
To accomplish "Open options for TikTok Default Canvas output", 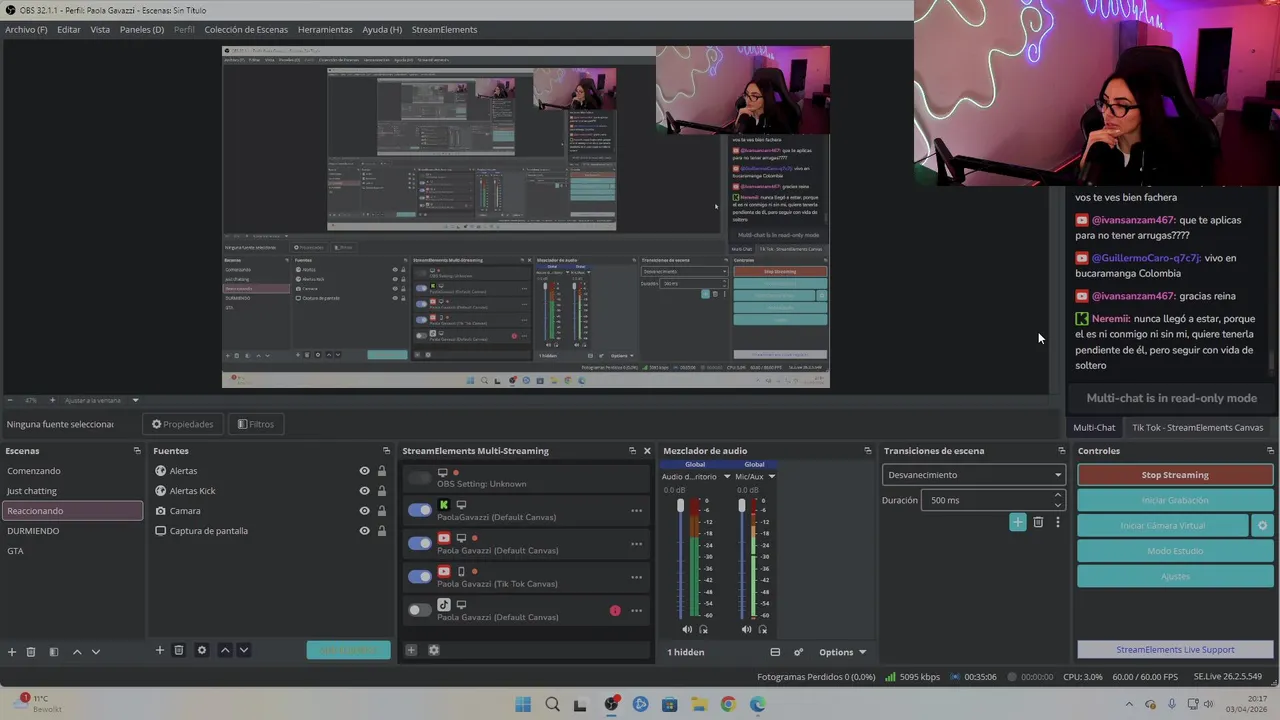I will (636, 611).
